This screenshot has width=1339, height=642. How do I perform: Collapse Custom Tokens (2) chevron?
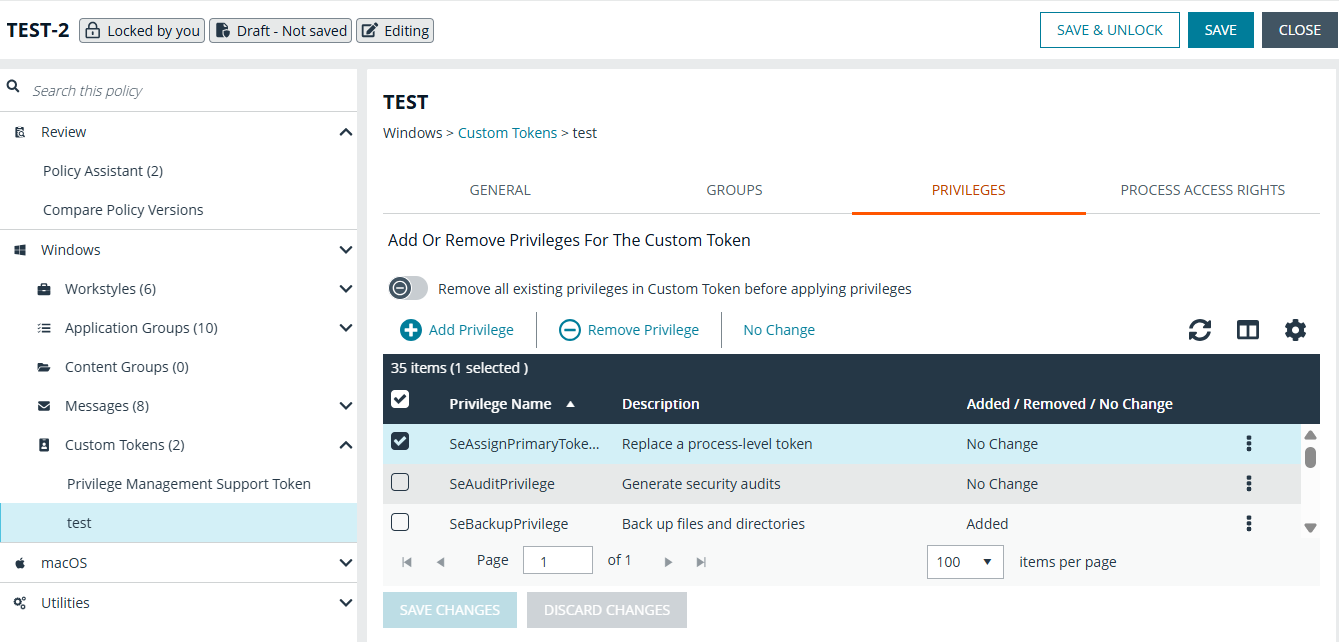pos(346,445)
